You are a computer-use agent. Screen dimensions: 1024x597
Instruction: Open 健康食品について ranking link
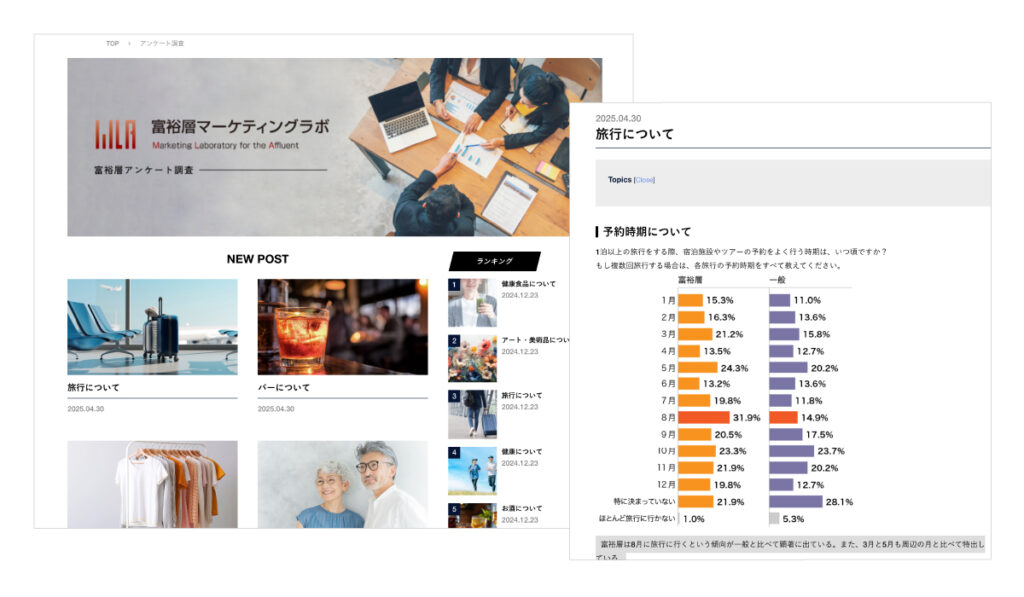528,284
